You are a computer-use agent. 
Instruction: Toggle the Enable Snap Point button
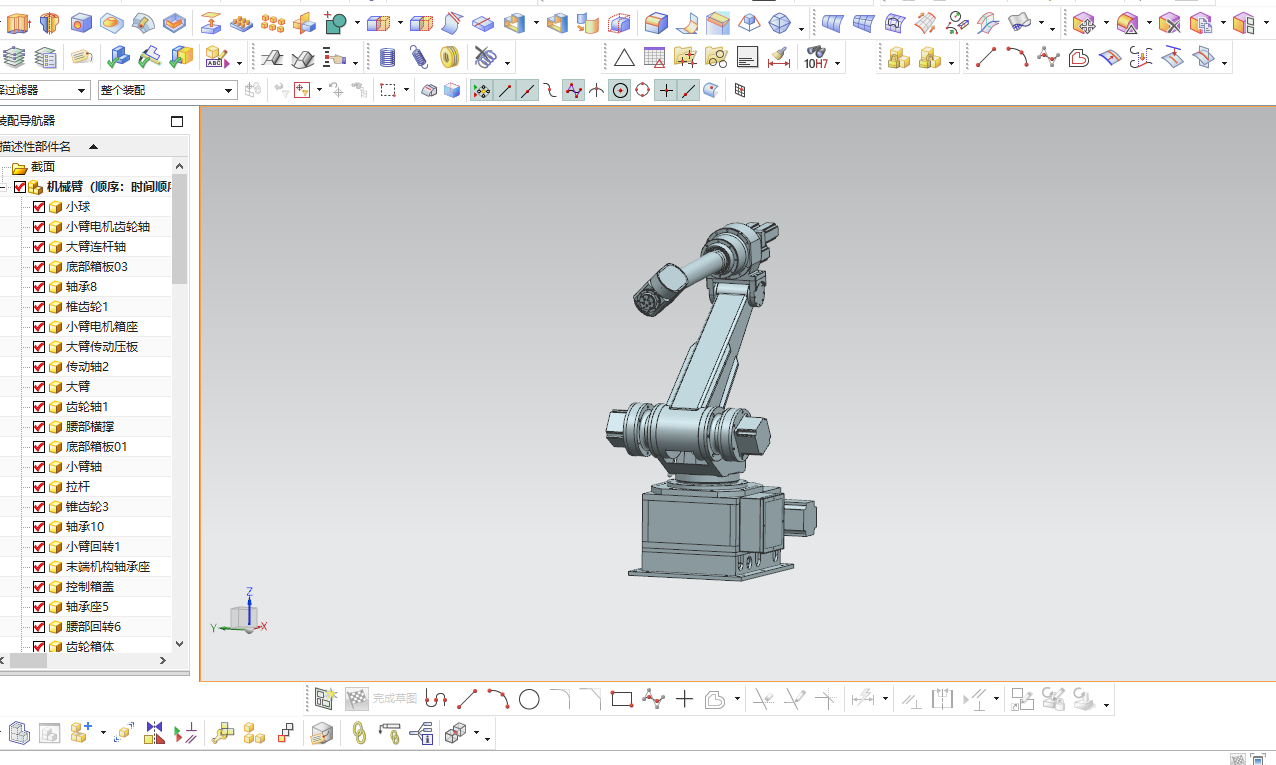coord(481,91)
